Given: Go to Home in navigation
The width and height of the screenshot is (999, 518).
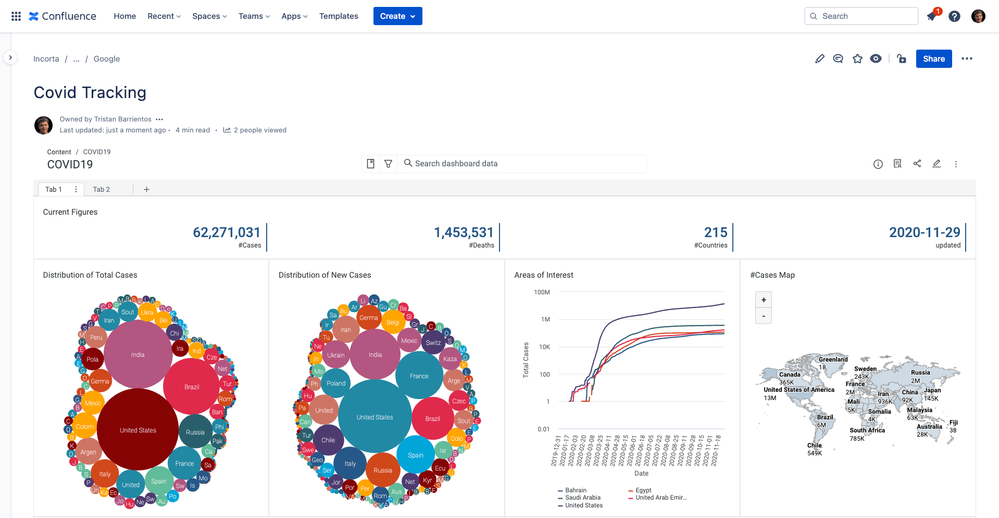Looking at the screenshot, I should tap(125, 16).
